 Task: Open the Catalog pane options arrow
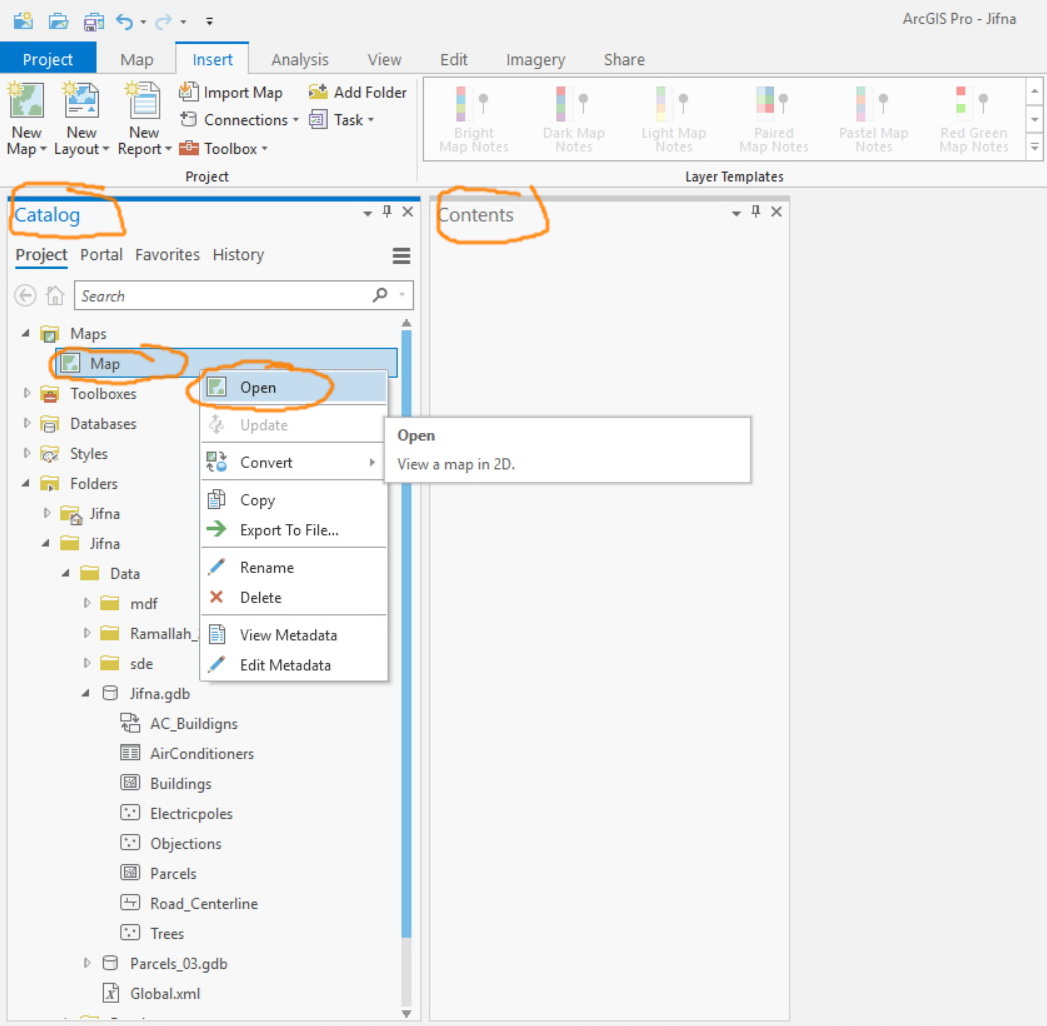pyautogui.click(x=367, y=214)
